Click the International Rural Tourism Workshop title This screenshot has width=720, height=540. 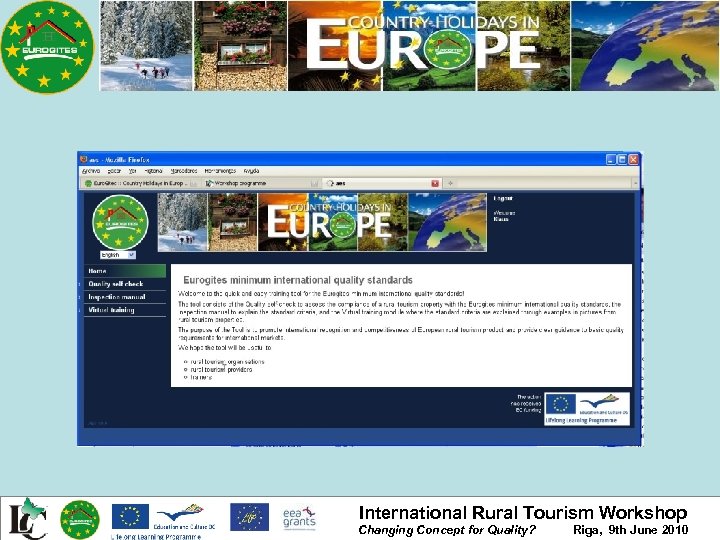coord(523,512)
